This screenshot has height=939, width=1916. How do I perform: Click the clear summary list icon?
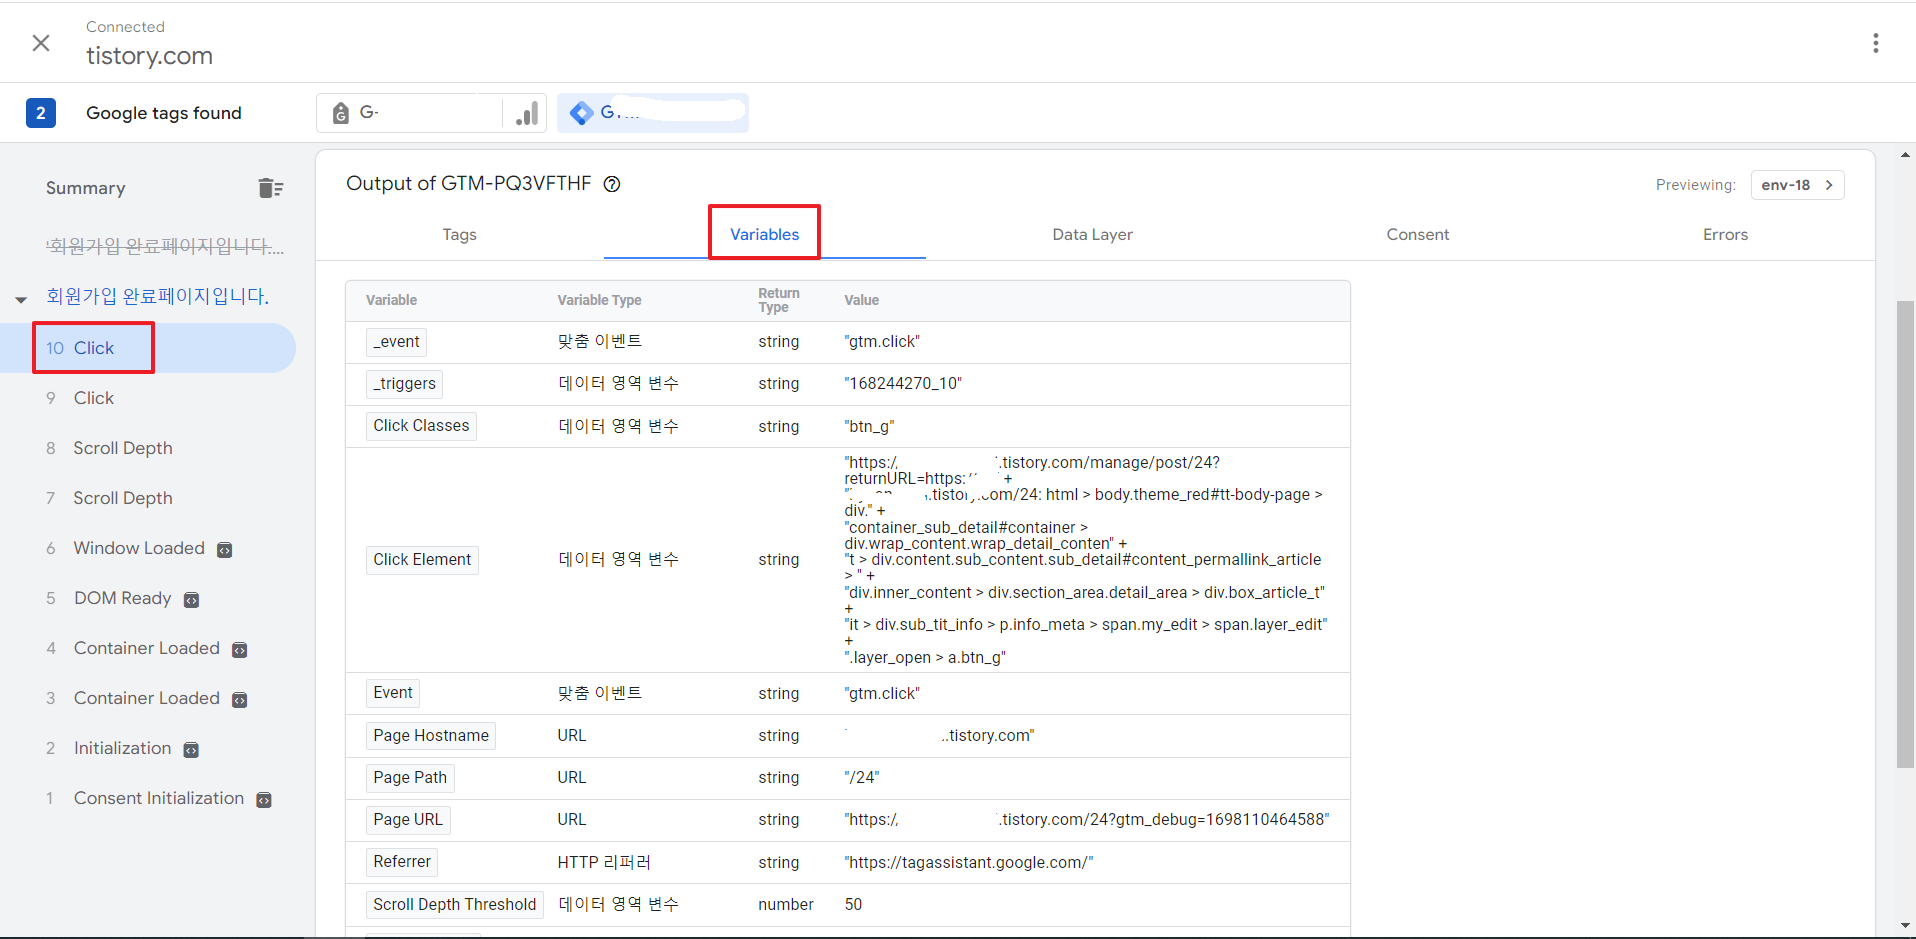[270, 188]
